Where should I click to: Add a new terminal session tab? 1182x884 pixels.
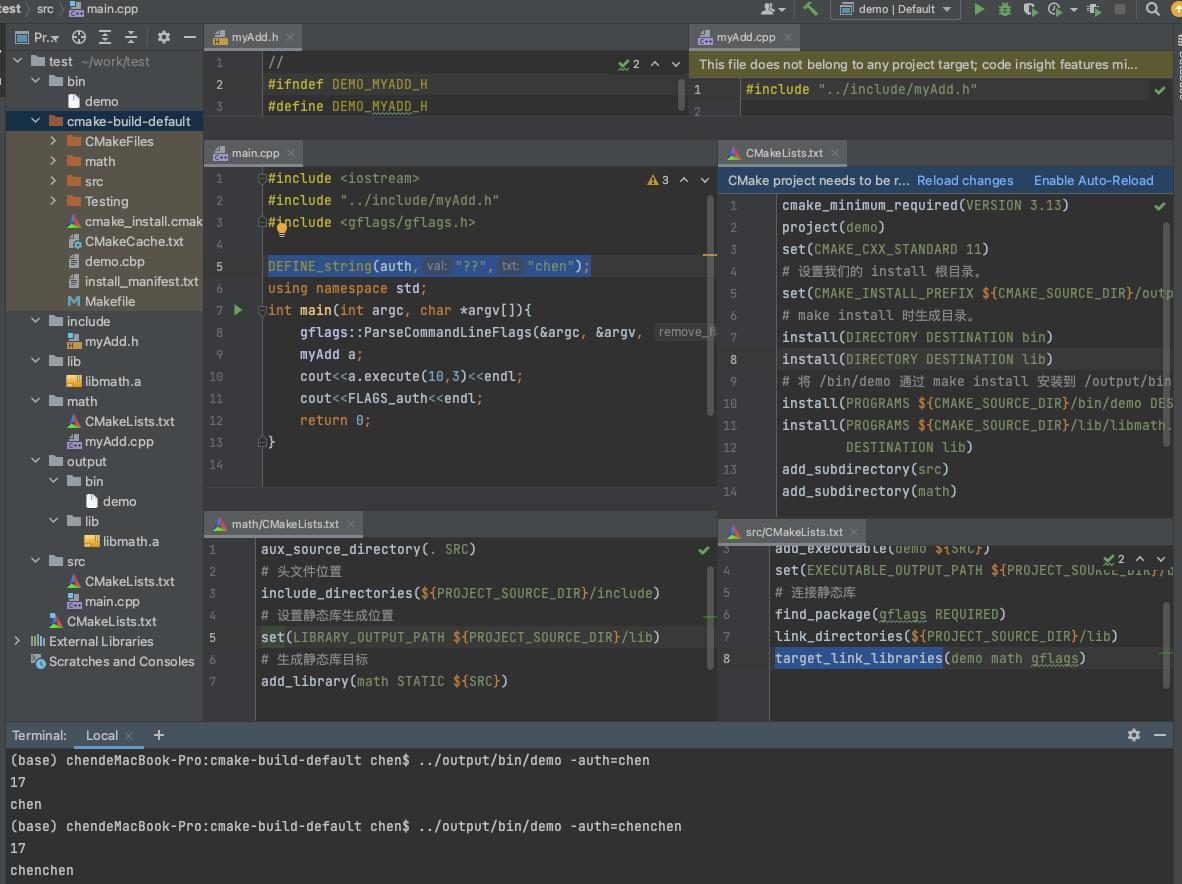[x=159, y=735]
